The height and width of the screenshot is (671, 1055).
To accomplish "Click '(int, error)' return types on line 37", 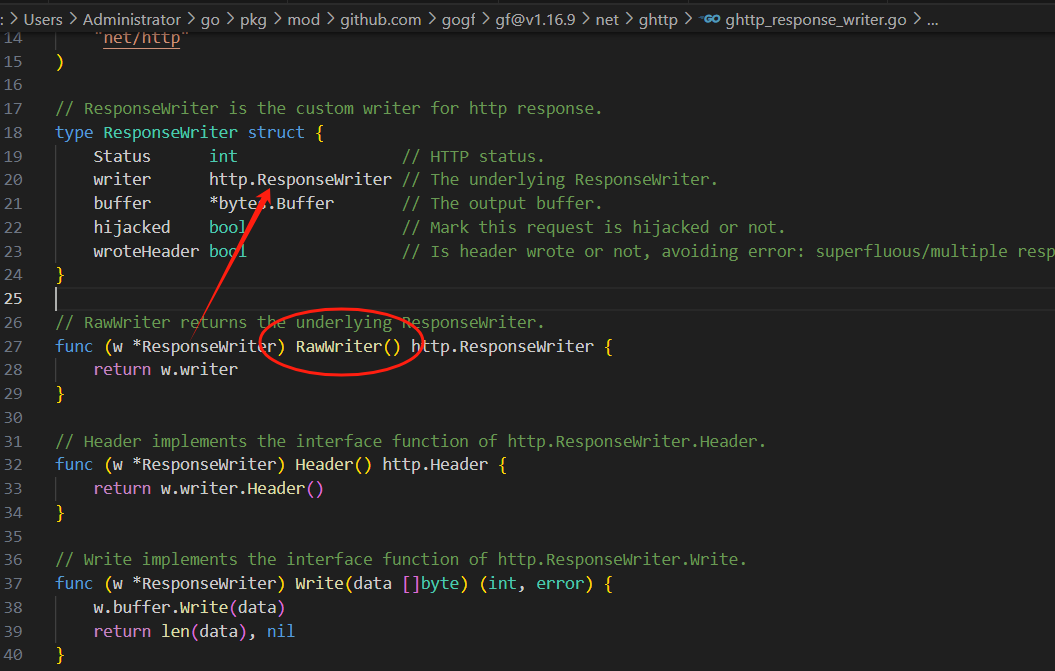I will click(x=536, y=584).
